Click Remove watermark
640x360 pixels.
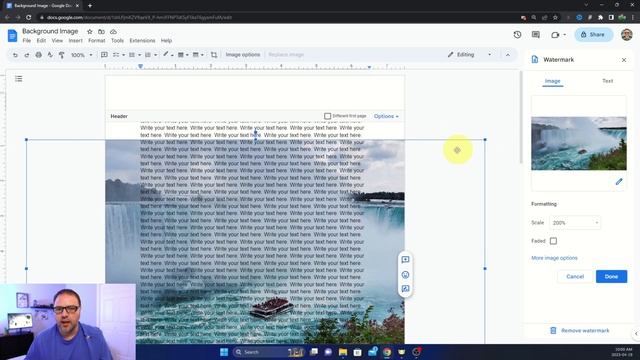click(x=580, y=331)
